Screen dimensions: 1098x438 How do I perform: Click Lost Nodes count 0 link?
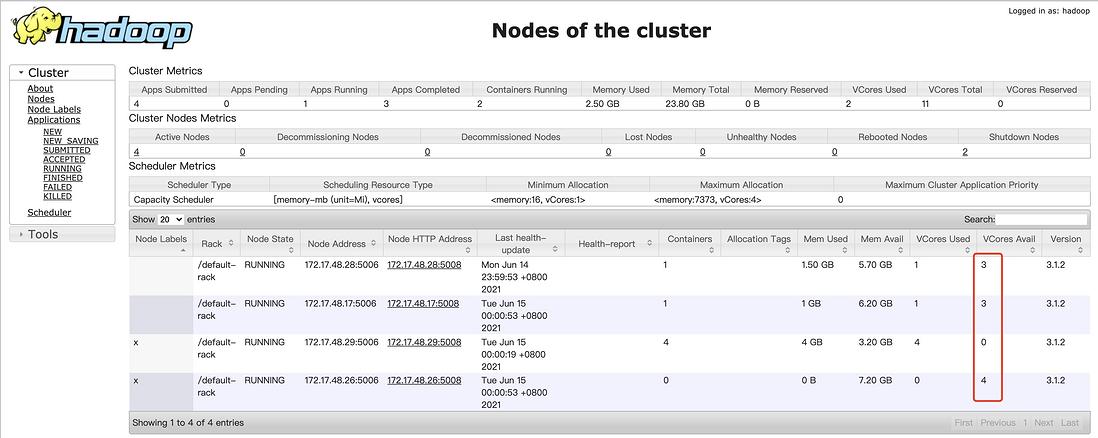coord(609,151)
